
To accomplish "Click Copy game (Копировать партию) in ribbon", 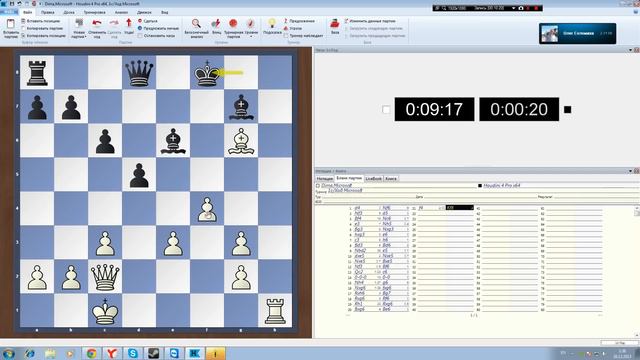I will pos(42,28).
